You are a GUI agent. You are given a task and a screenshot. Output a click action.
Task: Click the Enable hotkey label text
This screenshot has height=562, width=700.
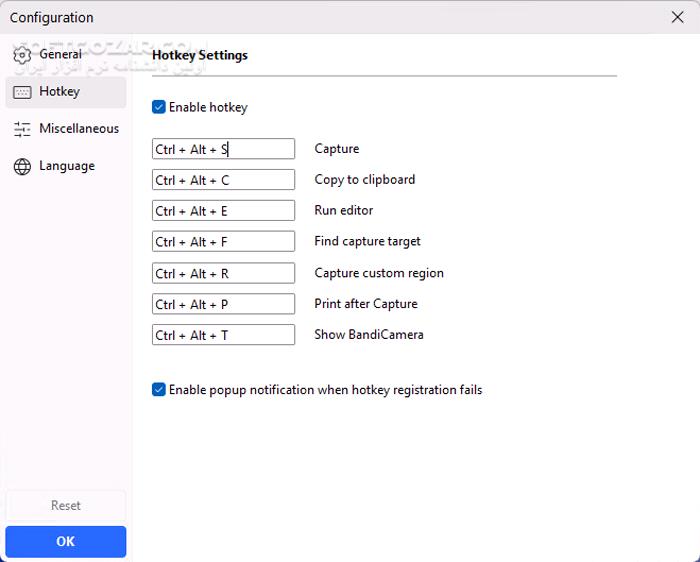point(208,107)
